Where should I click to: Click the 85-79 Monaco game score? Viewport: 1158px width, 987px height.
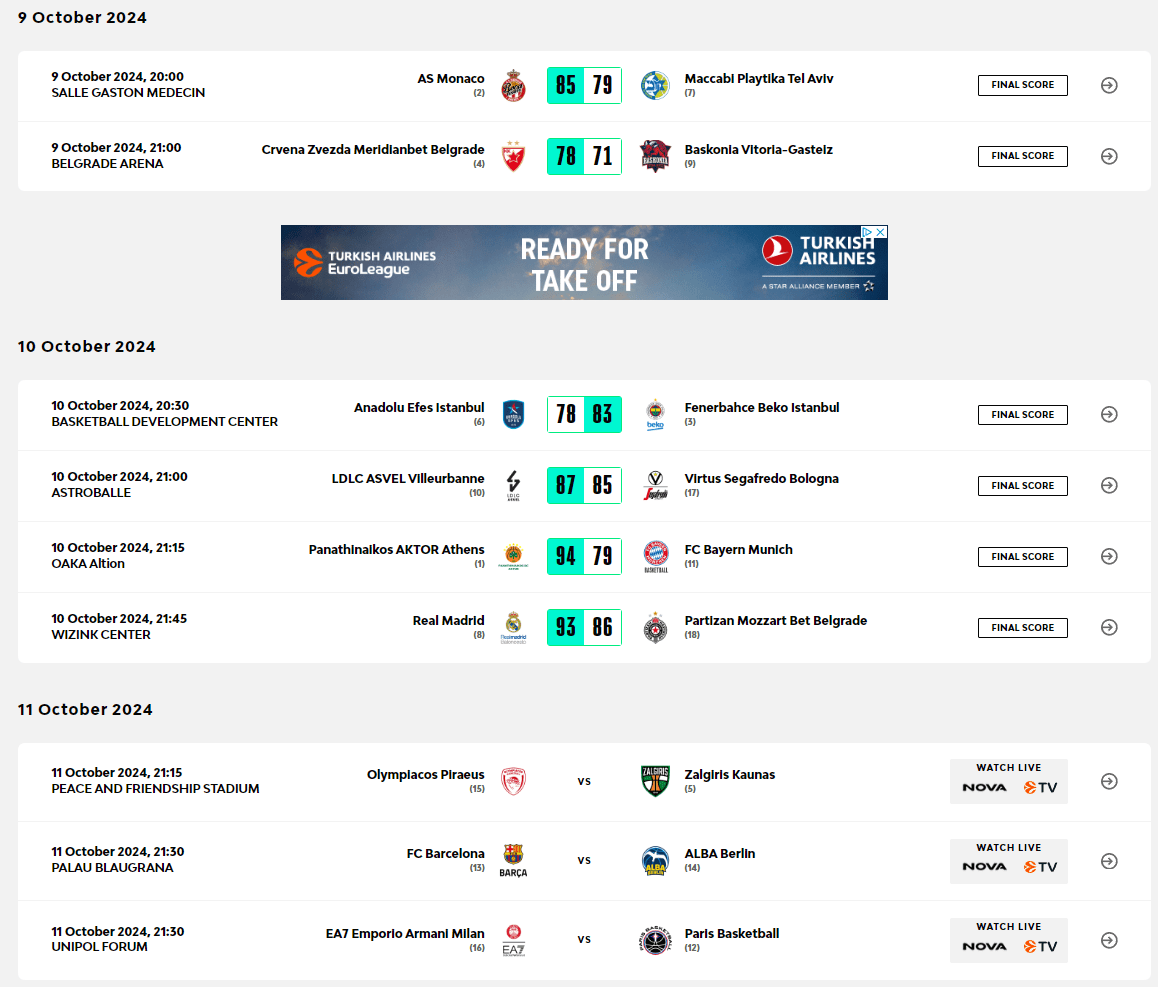point(584,85)
